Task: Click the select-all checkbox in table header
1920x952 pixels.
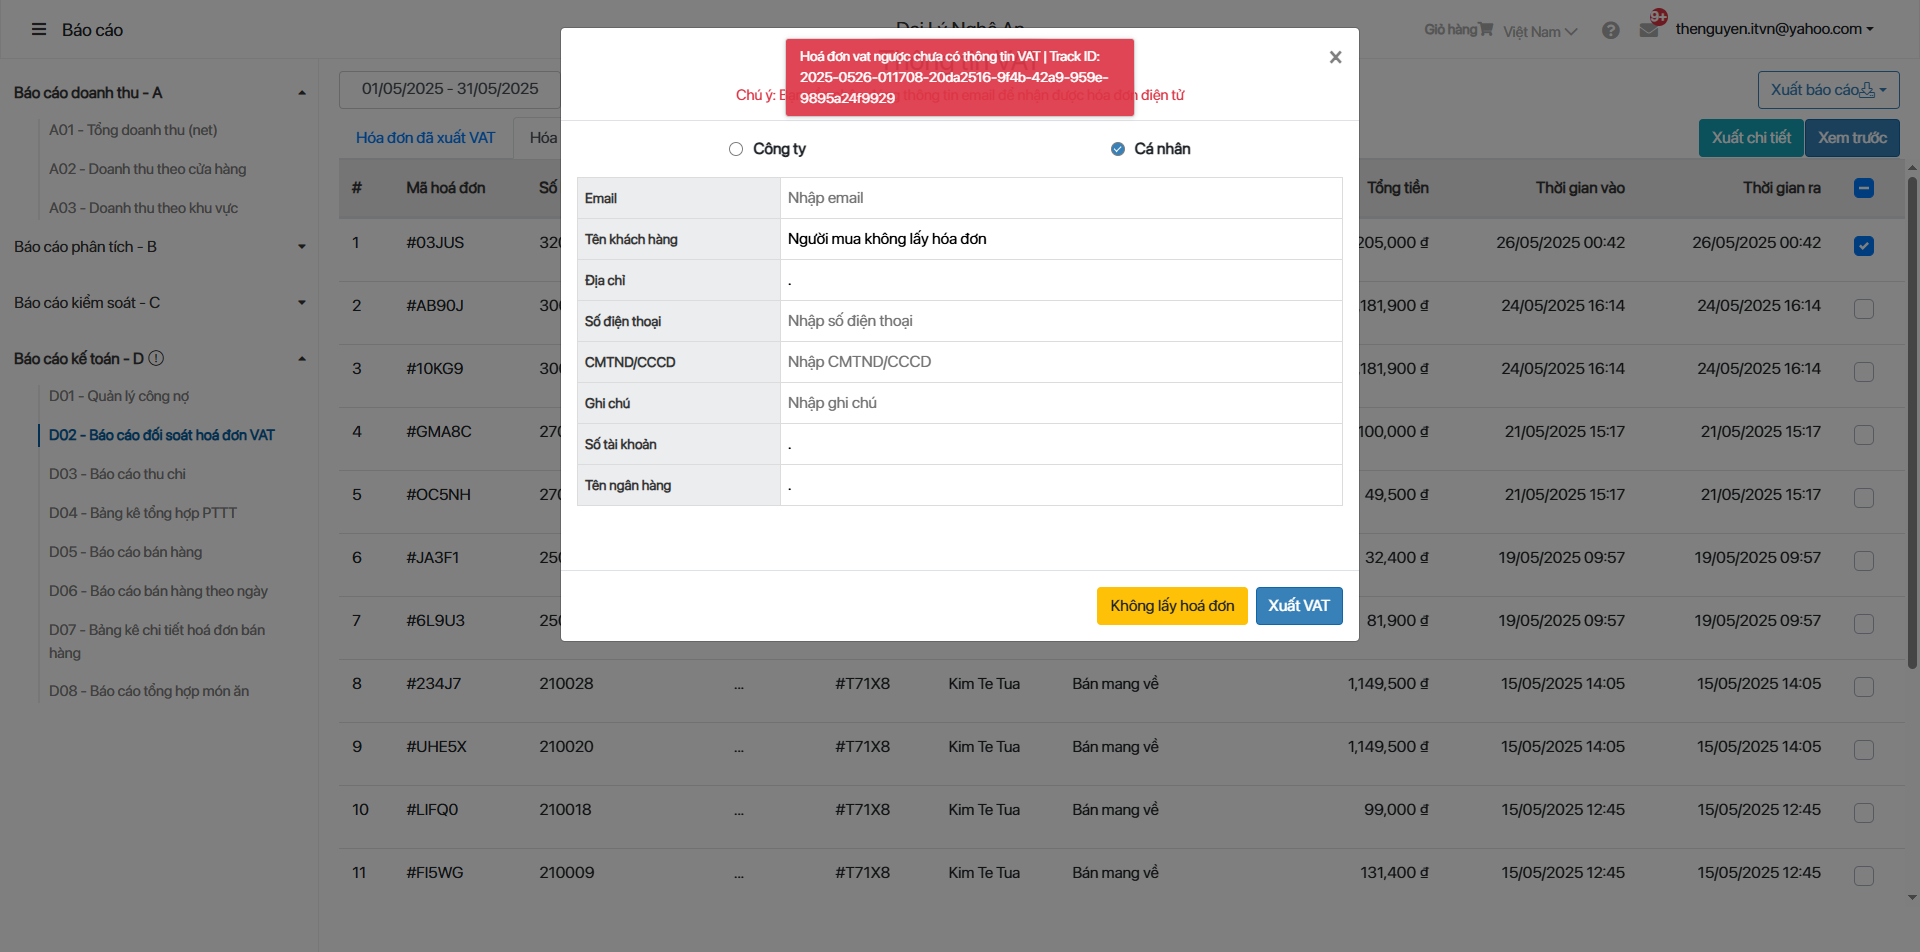Action: point(1863,188)
